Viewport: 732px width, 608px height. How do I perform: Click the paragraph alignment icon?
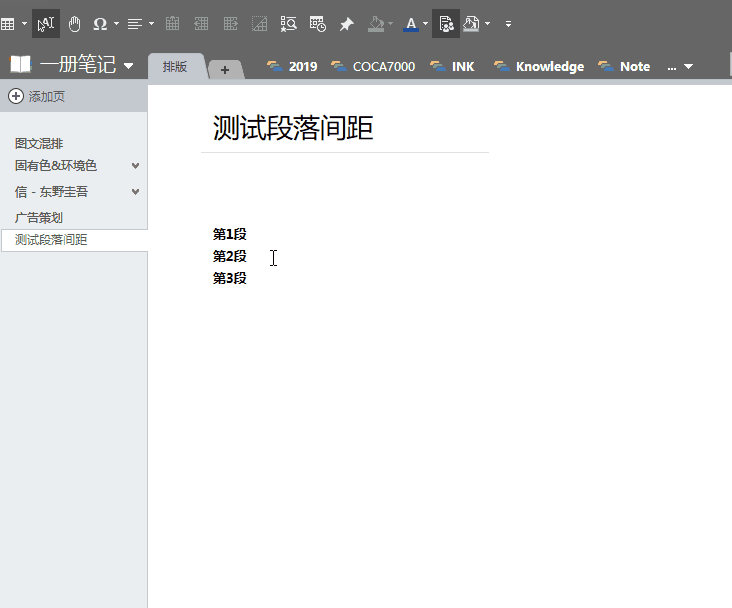coord(135,23)
